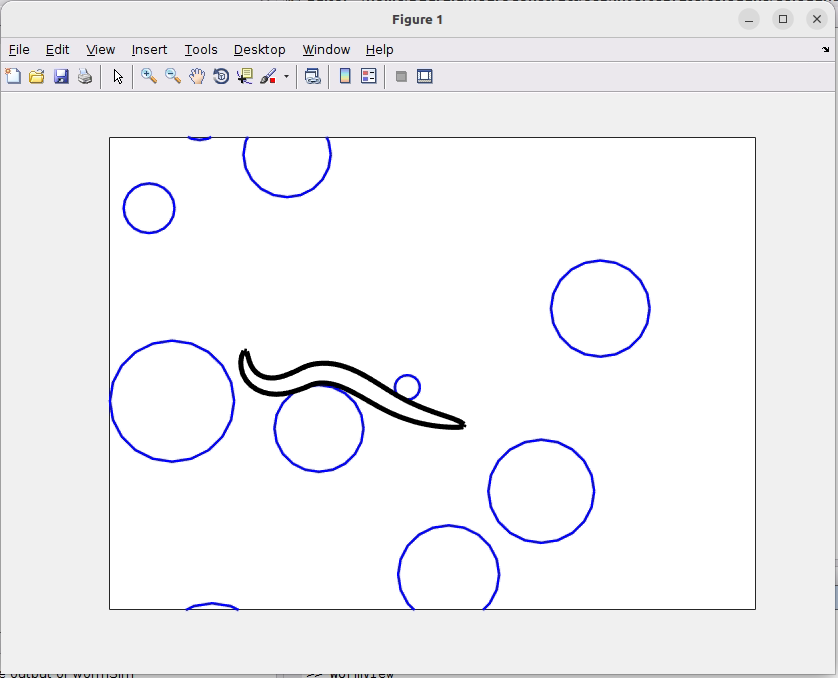Image resolution: width=838 pixels, height=678 pixels.
Task: Open a file with the folder icon
Action: click(x=37, y=76)
